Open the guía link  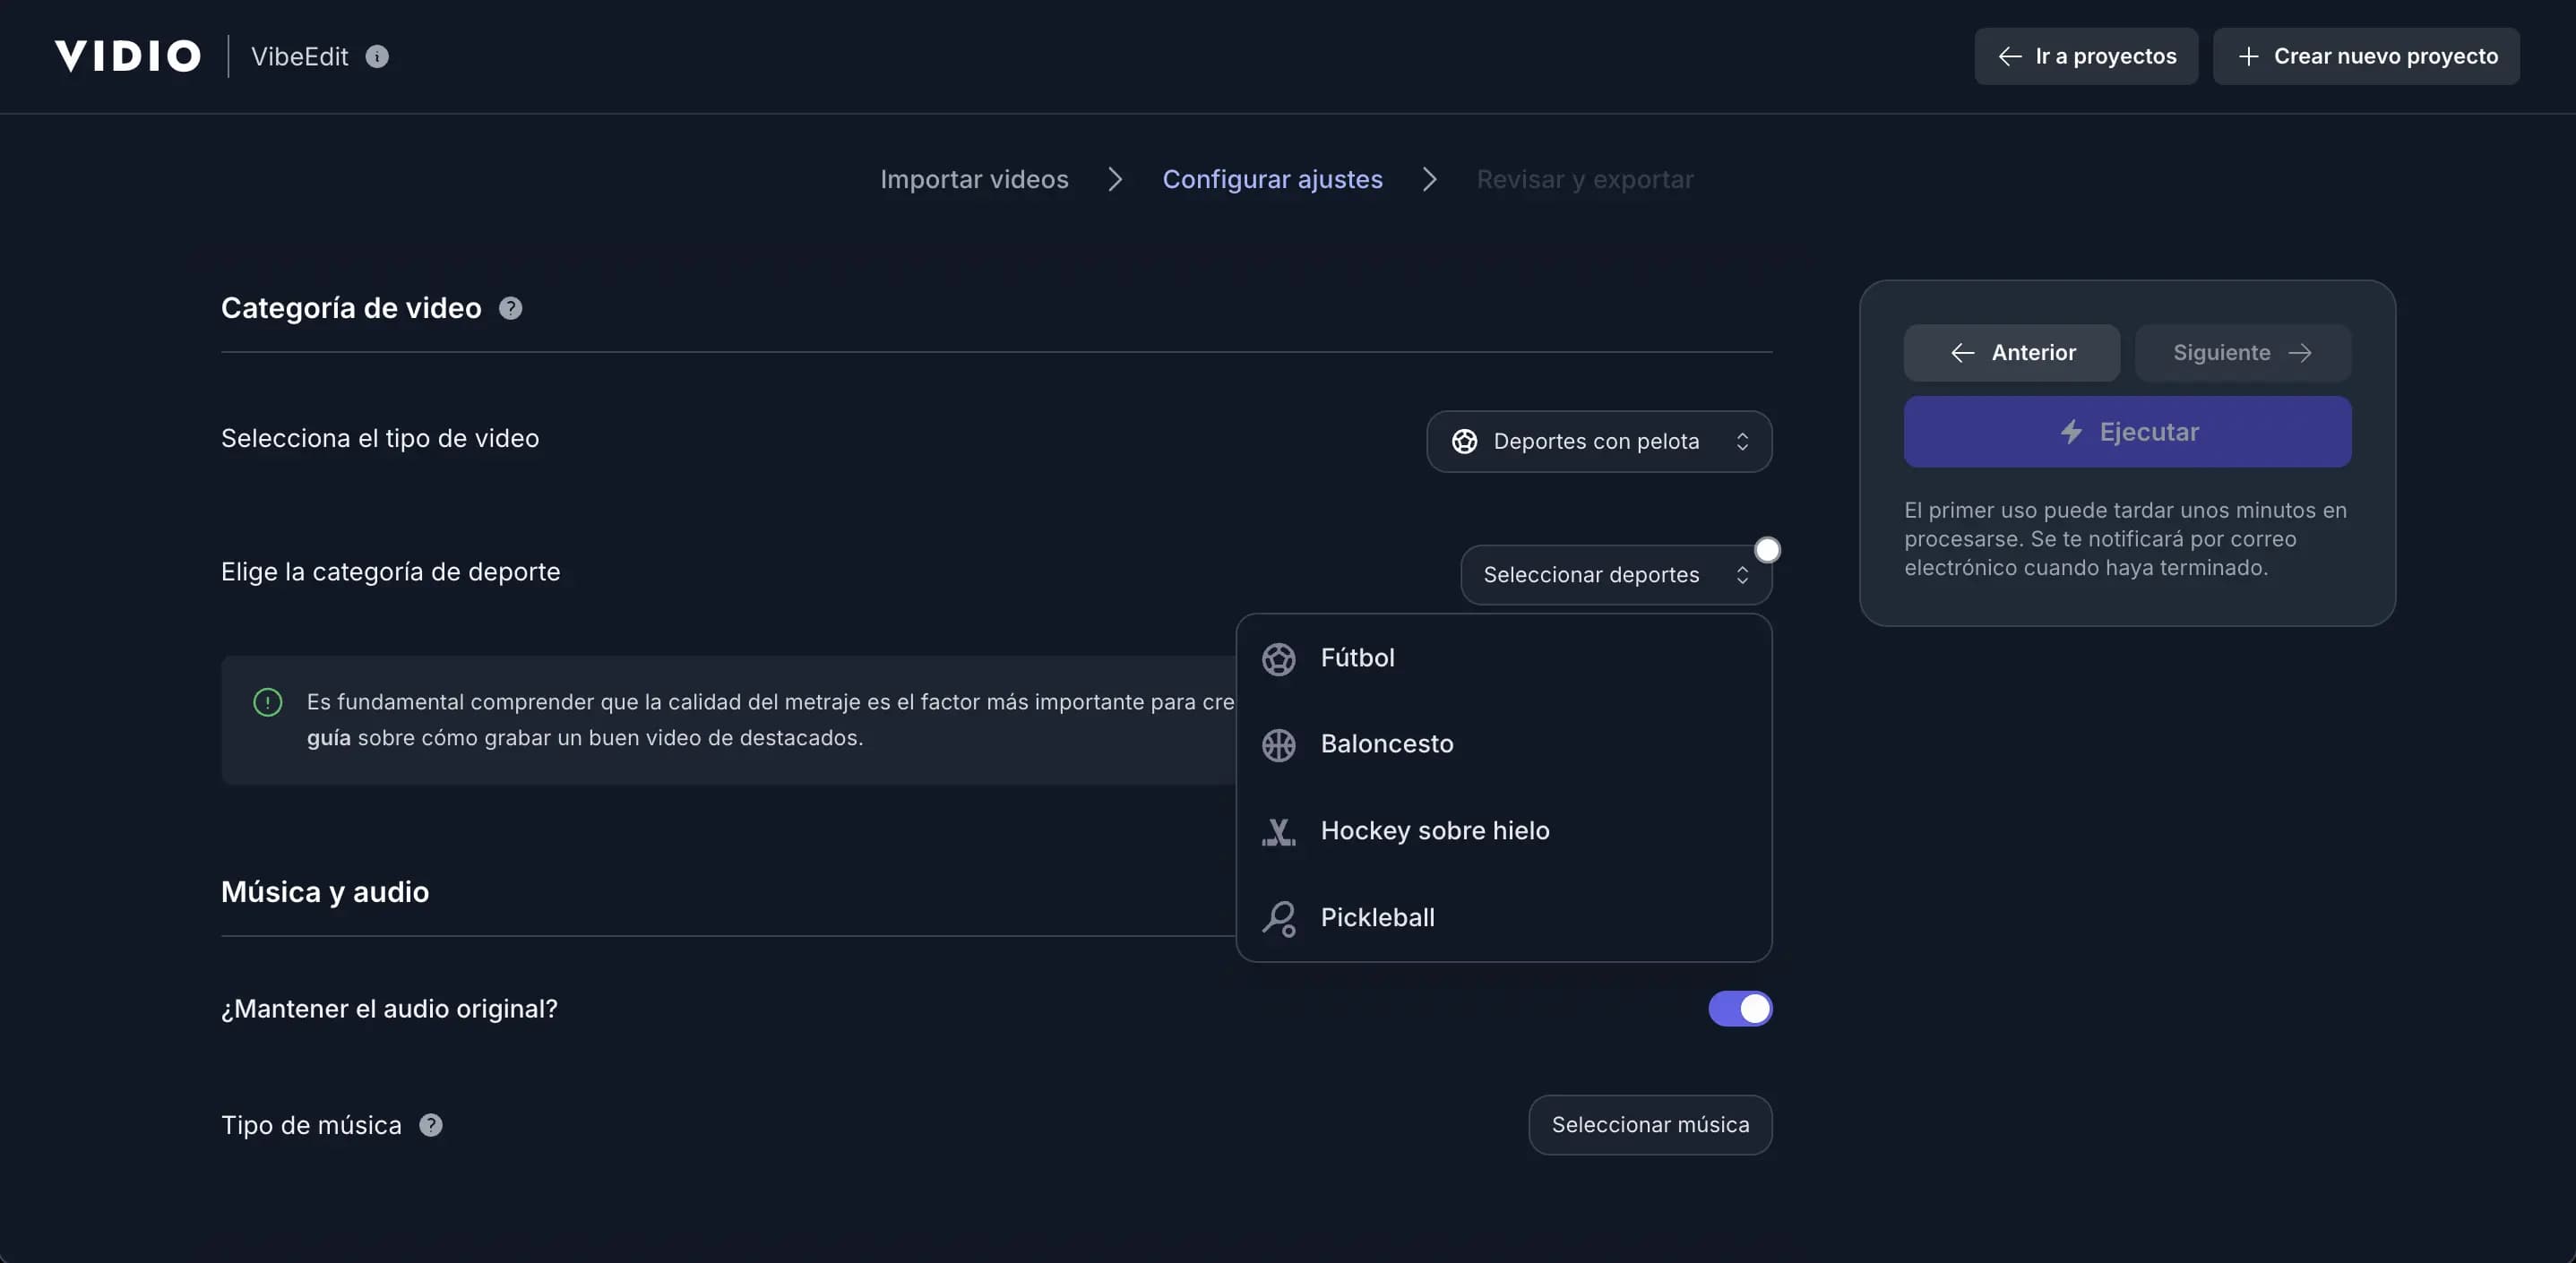tap(328, 738)
